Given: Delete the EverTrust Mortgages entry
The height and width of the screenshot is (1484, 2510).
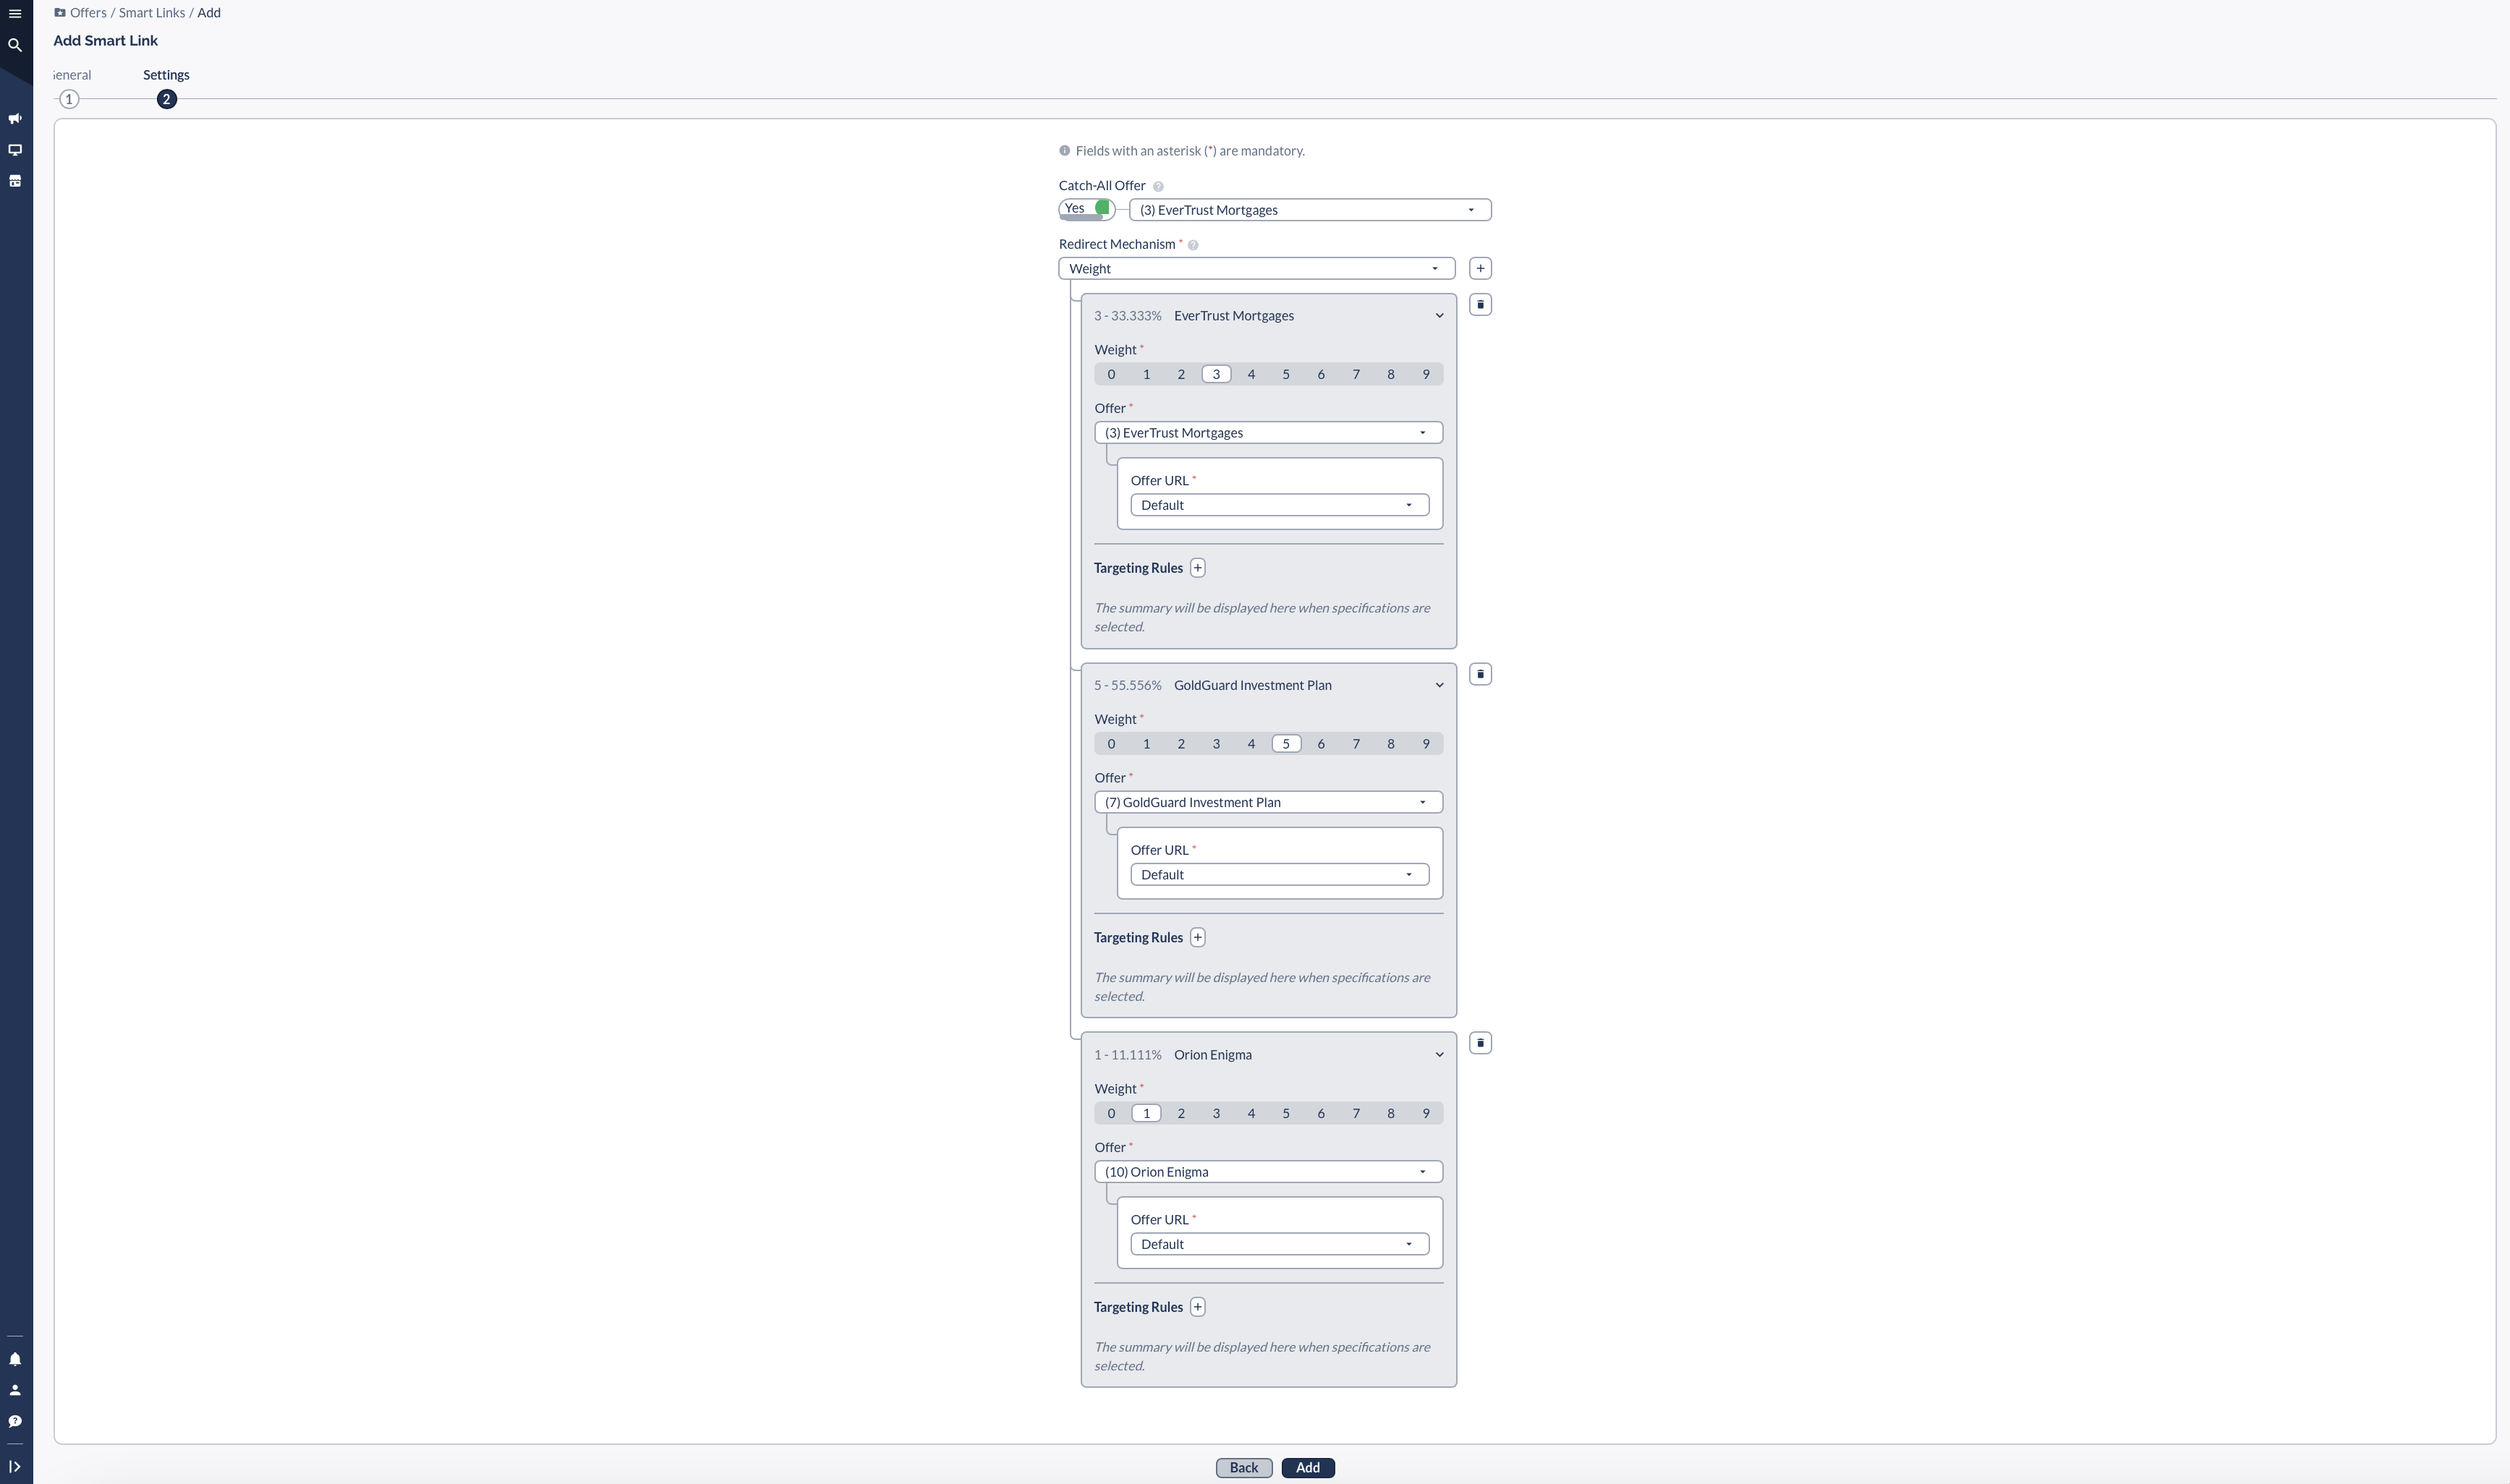Looking at the screenshot, I should [1481, 305].
